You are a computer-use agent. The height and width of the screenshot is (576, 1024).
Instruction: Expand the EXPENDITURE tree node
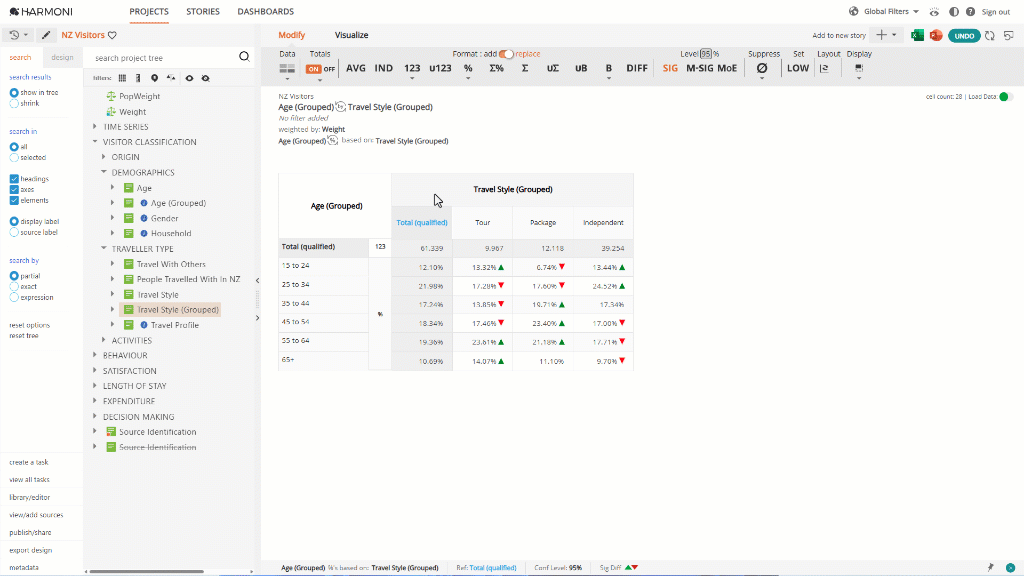tap(95, 401)
